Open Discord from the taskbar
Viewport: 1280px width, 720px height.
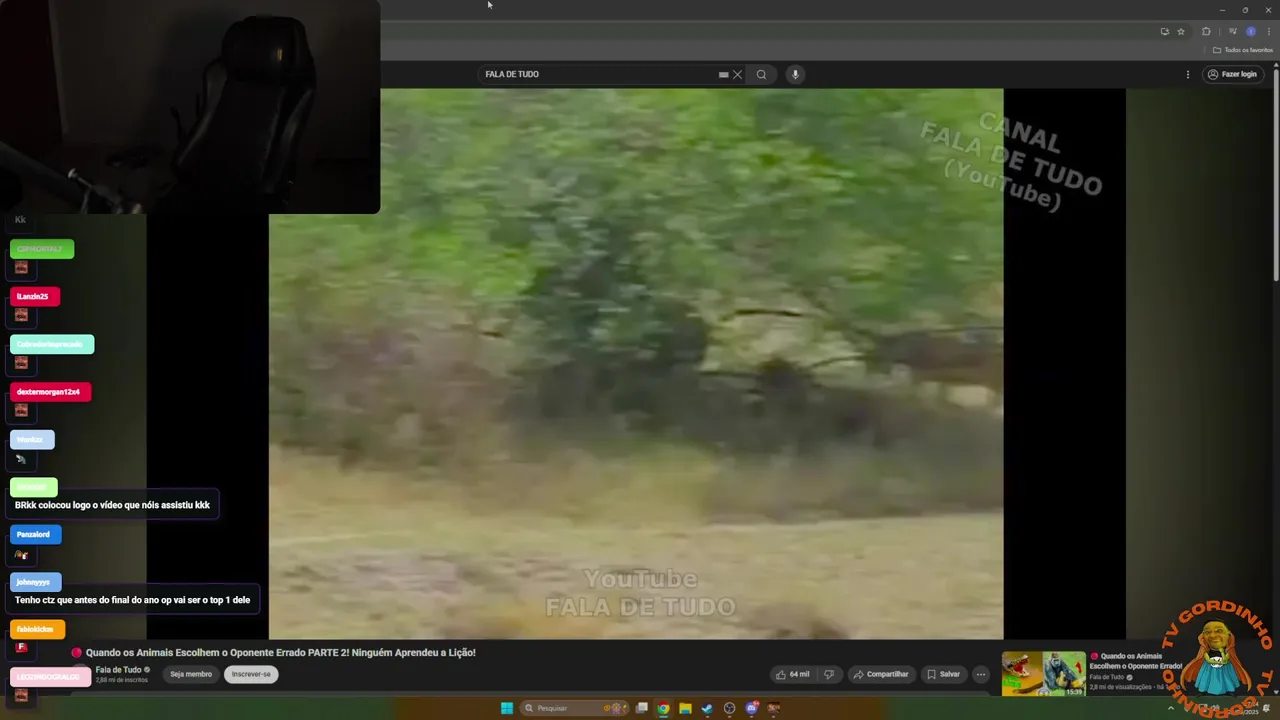(751, 708)
